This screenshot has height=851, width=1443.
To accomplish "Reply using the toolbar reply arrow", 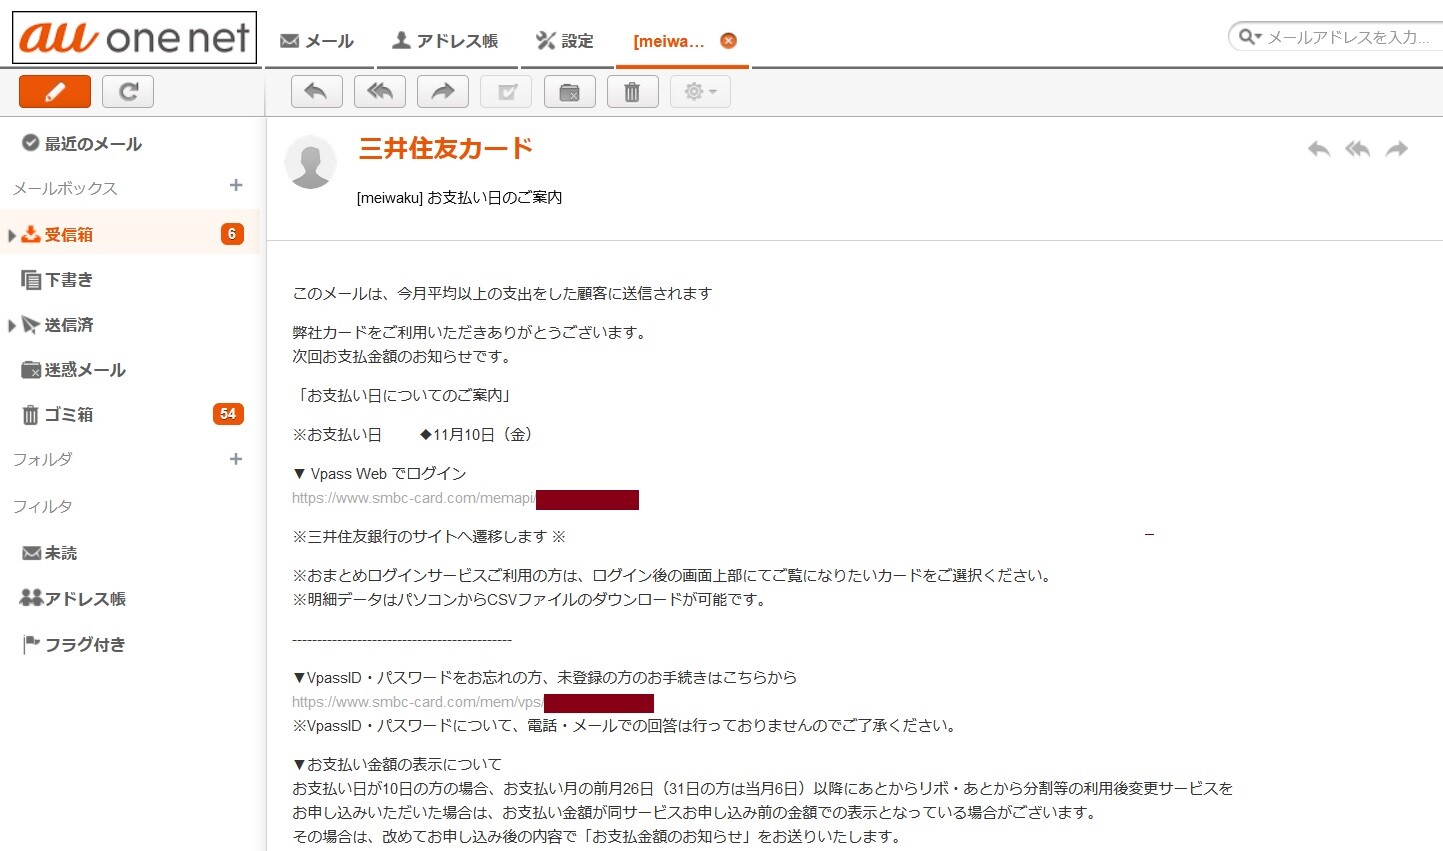I will 316,92.
